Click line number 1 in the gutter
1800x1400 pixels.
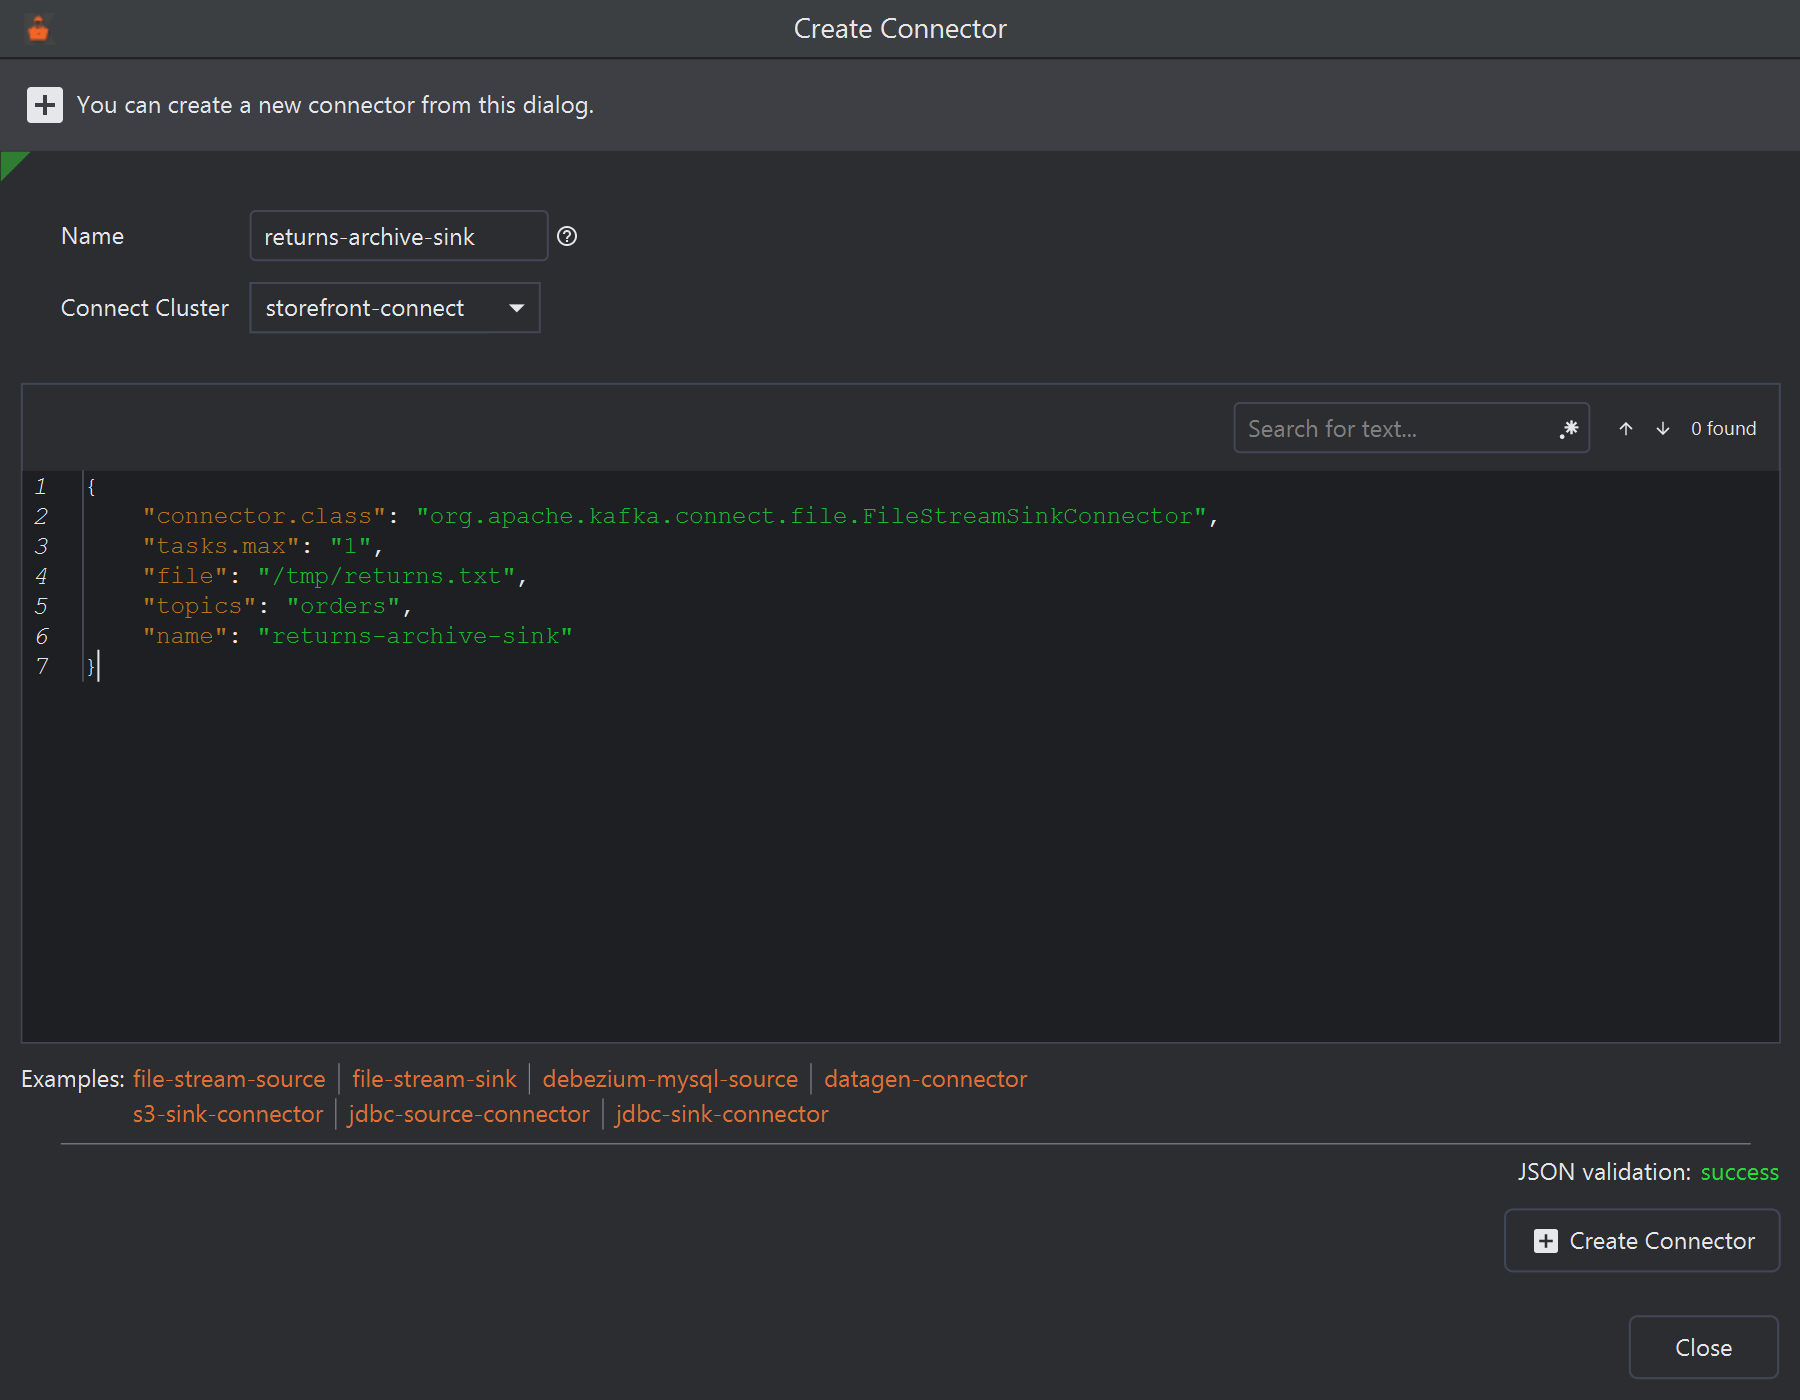click(42, 486)
